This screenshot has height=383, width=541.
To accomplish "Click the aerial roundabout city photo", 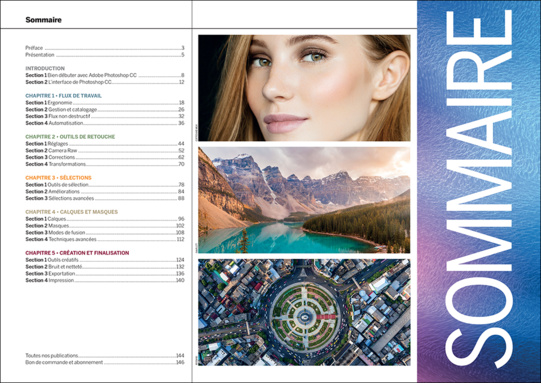I will pyautogui.click(x=304, y=312).
